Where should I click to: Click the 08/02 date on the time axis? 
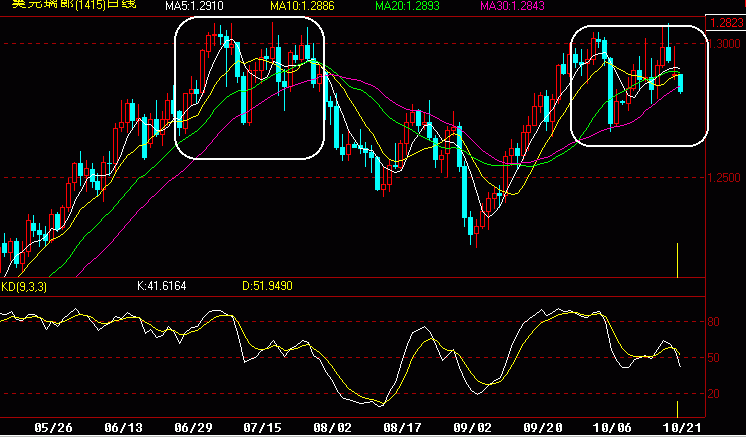click(333, 427)
